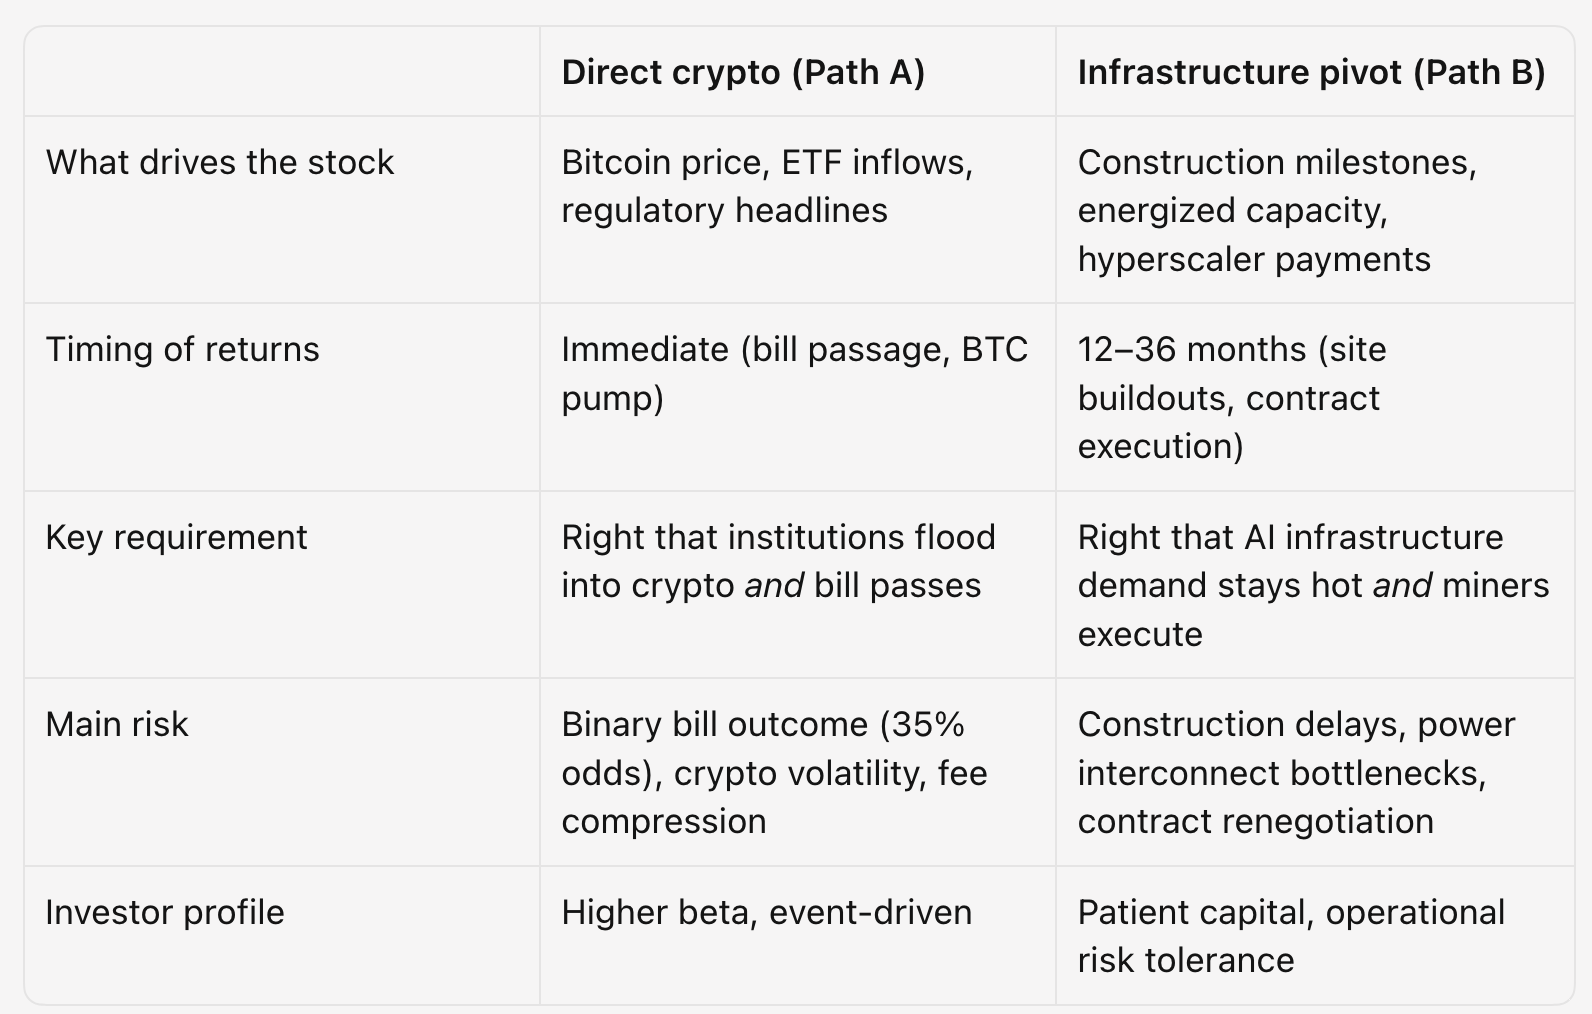Click italic 'and' in Path B requirement
This screenshot has height=1014, width=1592.
(1402, 585)
